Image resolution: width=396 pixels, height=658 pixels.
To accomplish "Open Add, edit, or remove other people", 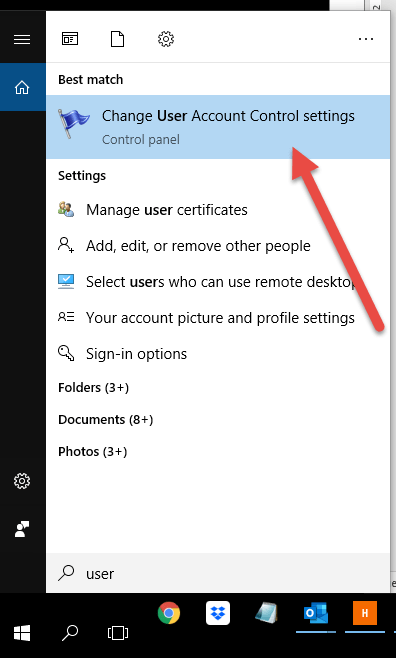I will pos(218,245).
